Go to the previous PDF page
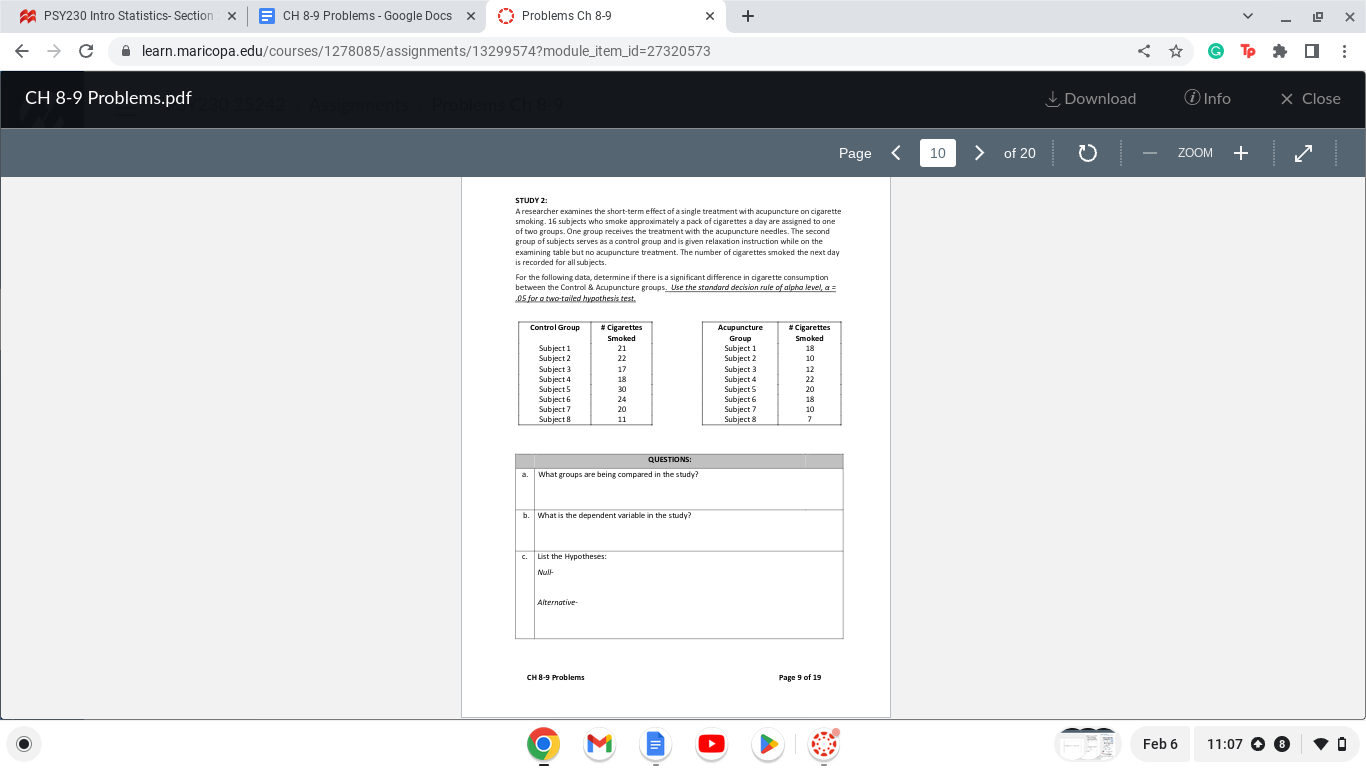Screen dimensions: 1366x768 point(896,153)
